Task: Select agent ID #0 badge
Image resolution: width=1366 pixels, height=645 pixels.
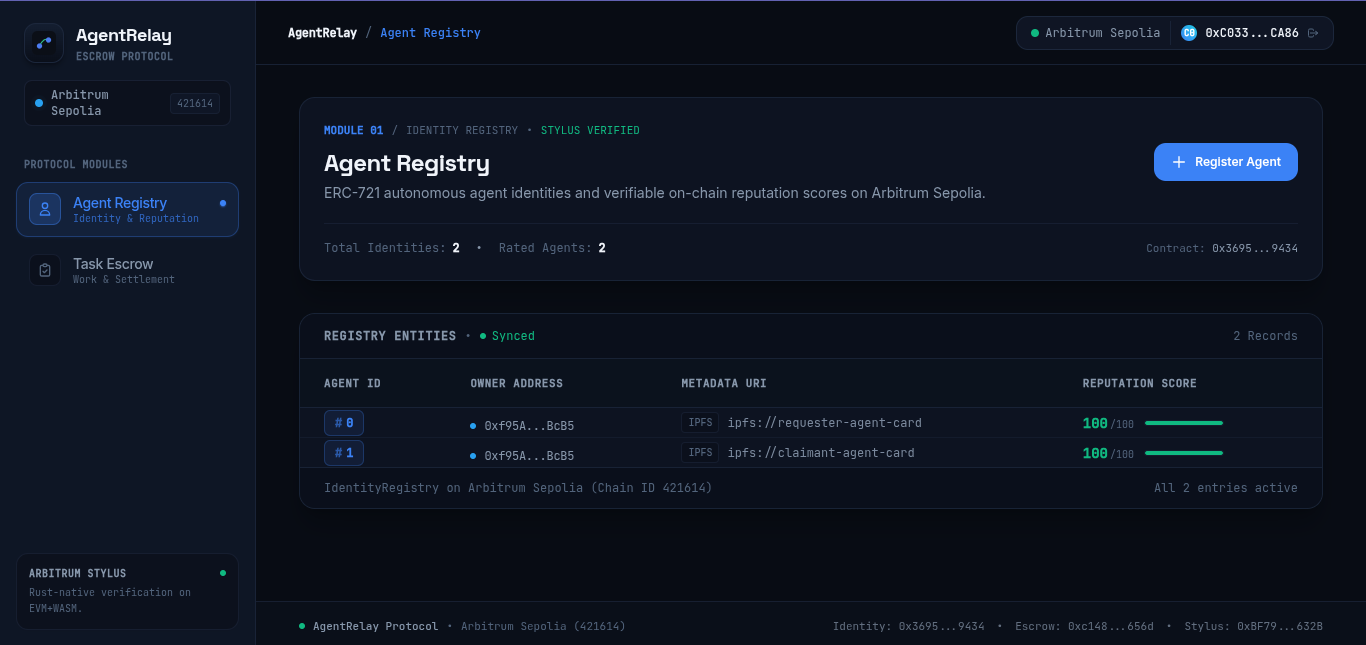Action: (343, 423)
